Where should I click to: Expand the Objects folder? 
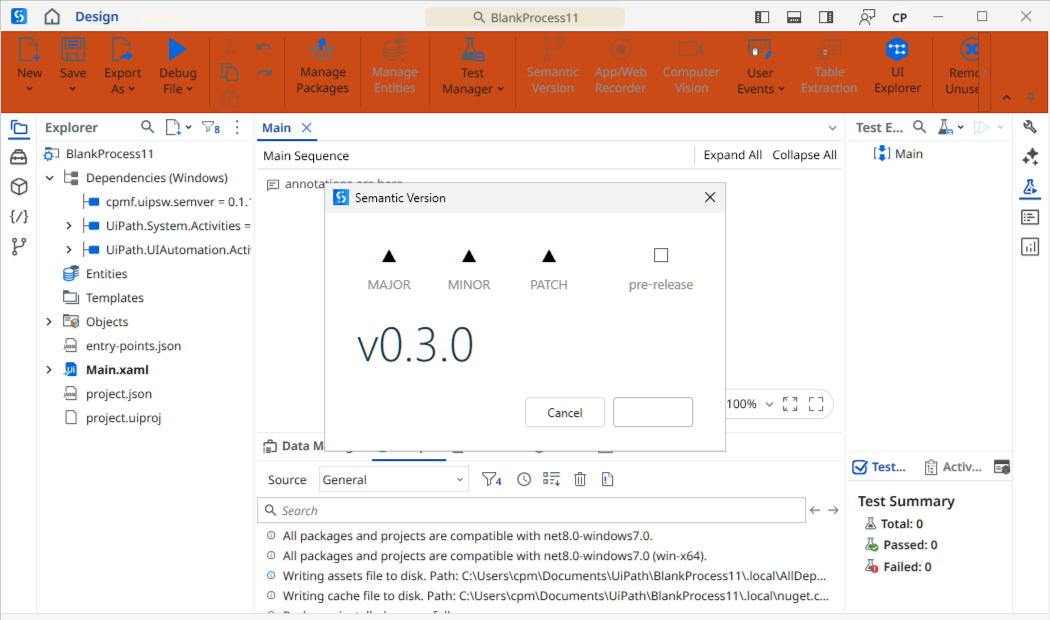pyautogui.click(x=49, y=322)
